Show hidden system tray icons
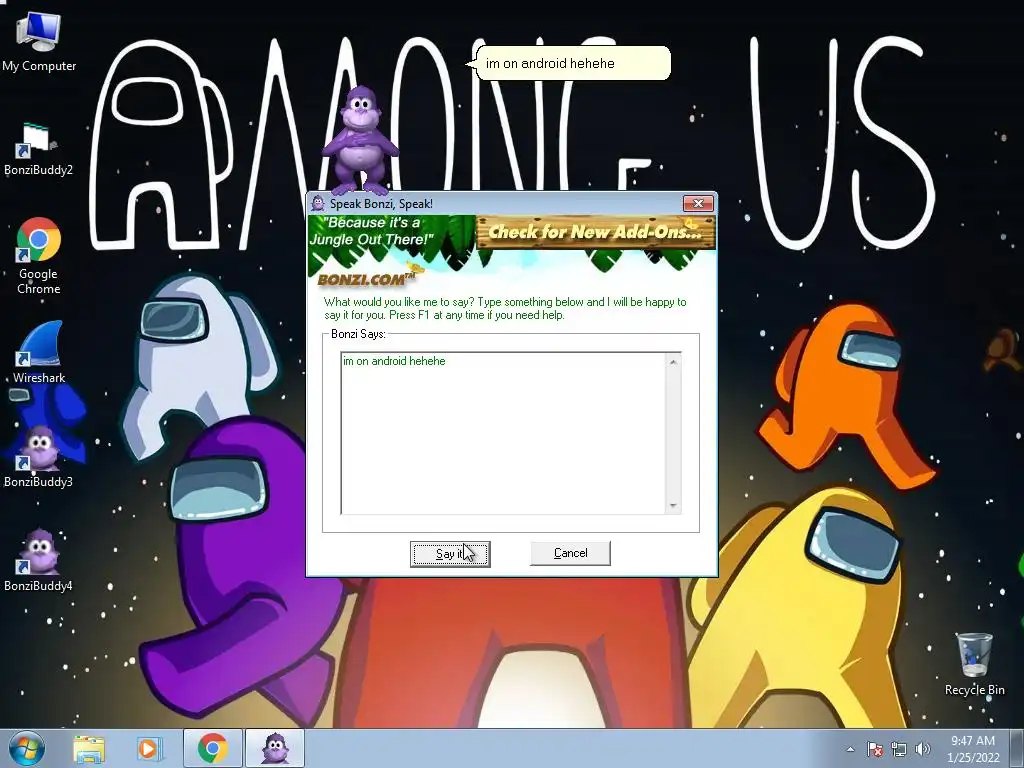 [x=850, y=750]
